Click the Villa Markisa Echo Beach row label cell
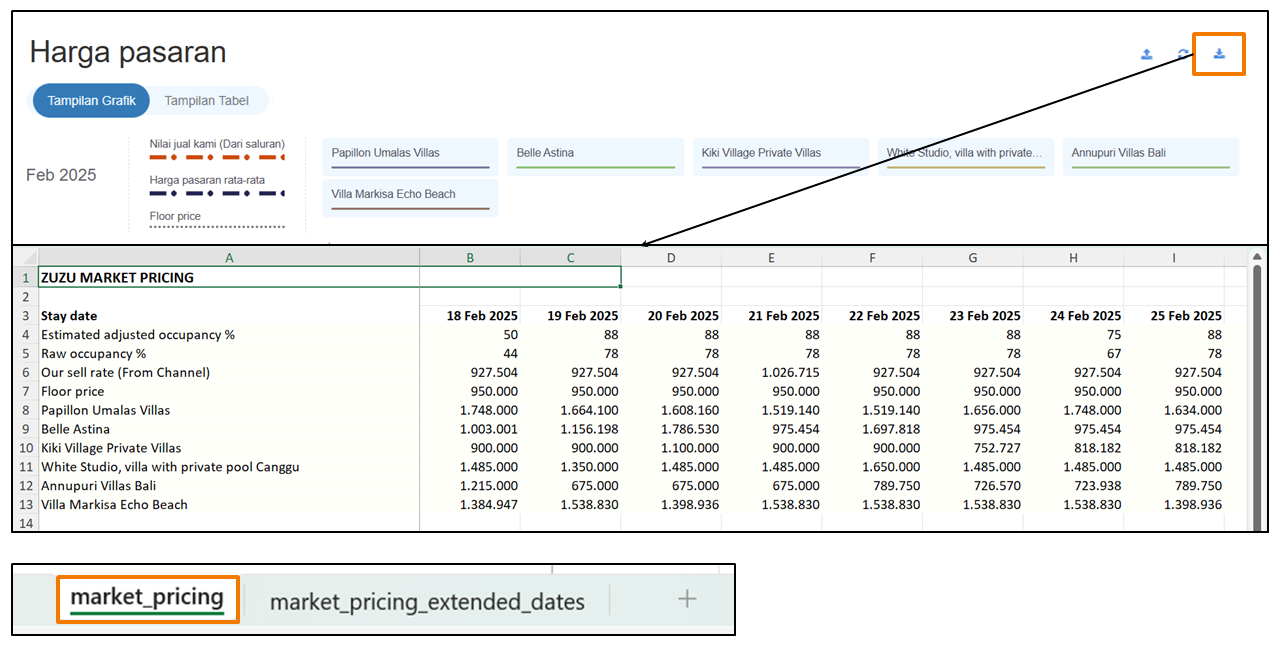 point(229,505)
